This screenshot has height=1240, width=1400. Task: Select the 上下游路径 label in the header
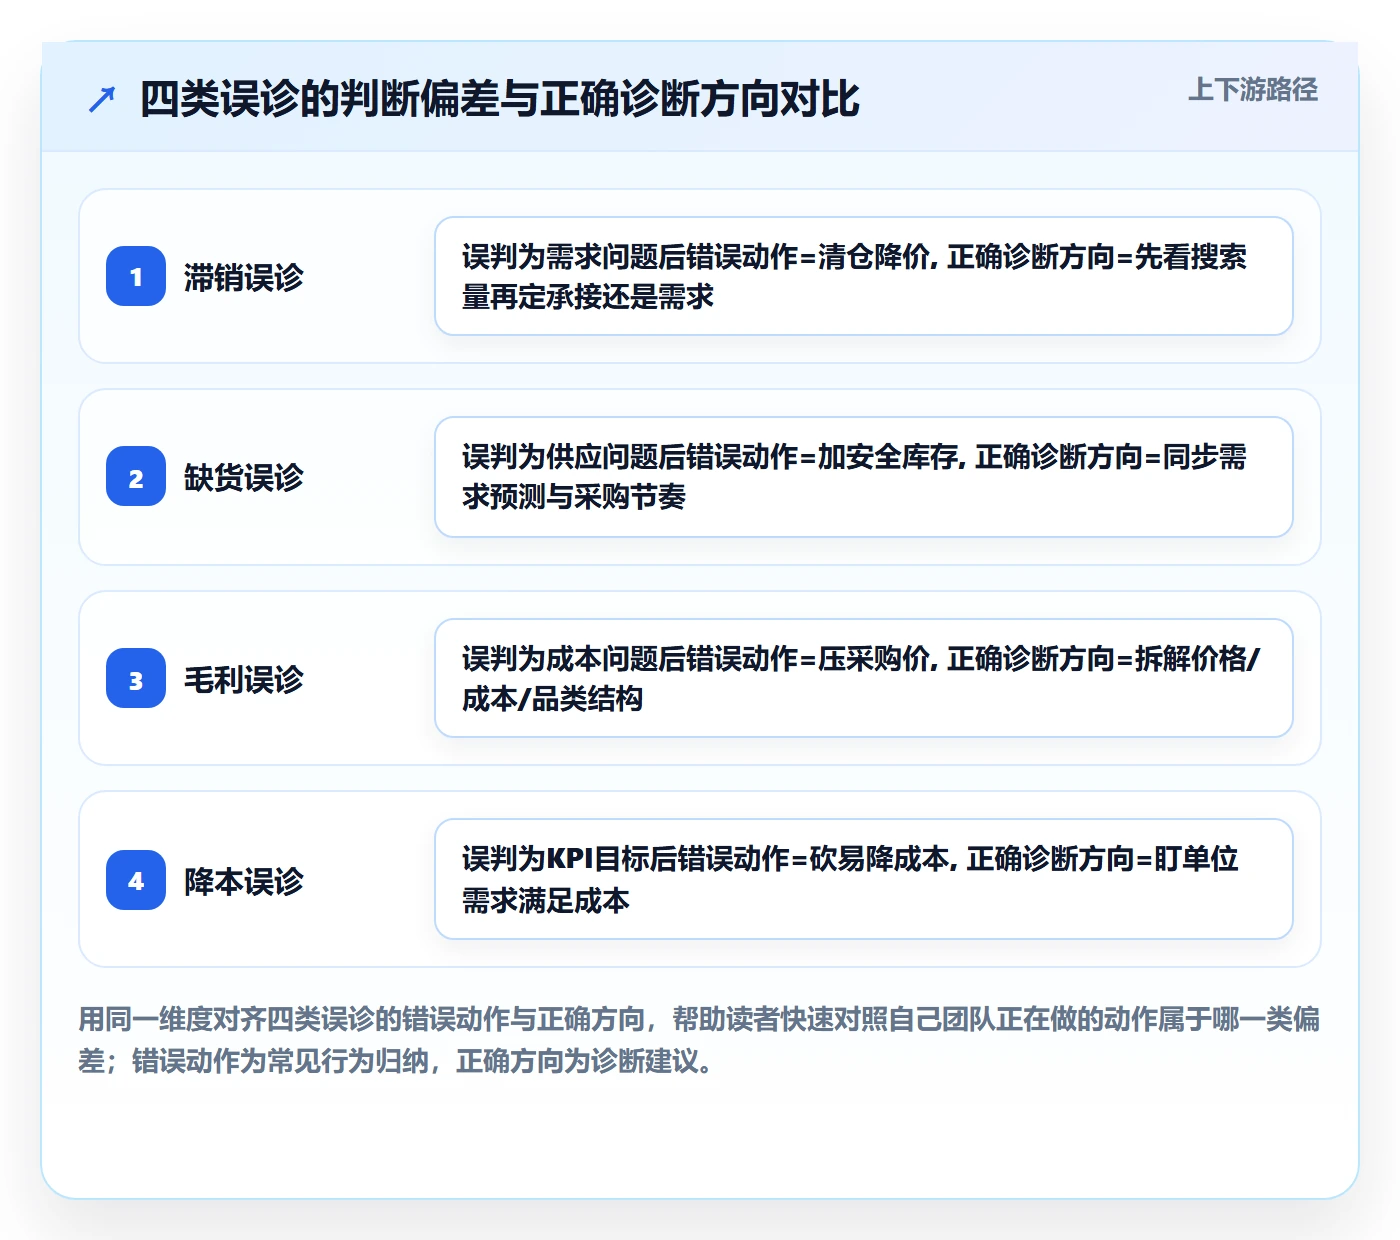[x=1253, y=90]
